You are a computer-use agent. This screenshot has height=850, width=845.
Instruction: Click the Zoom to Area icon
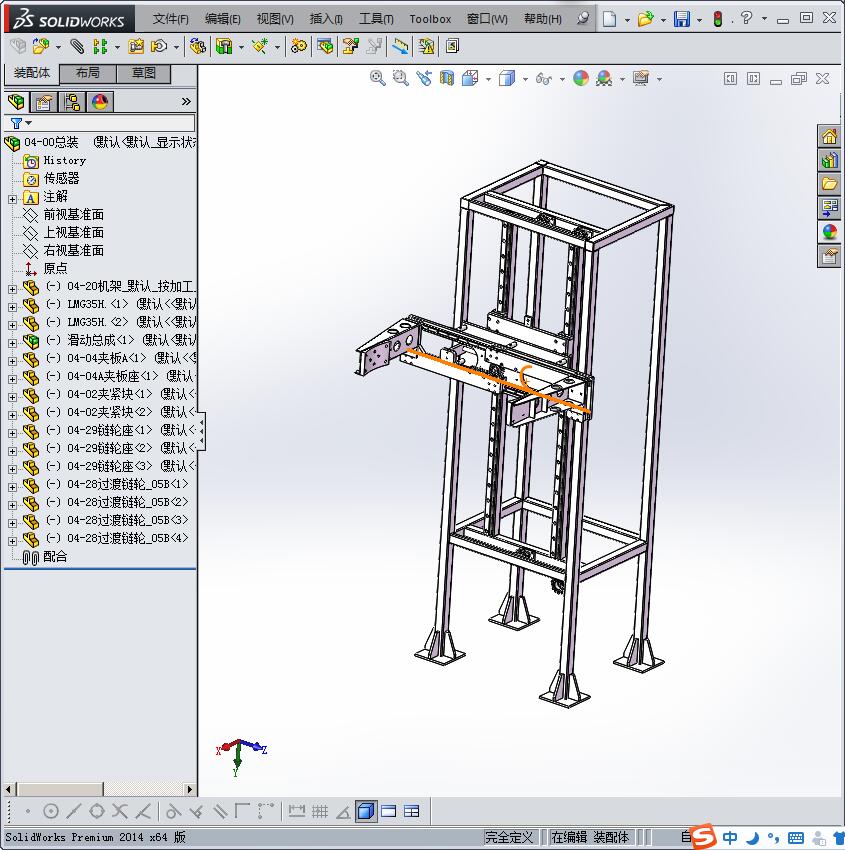pos(401,79)
